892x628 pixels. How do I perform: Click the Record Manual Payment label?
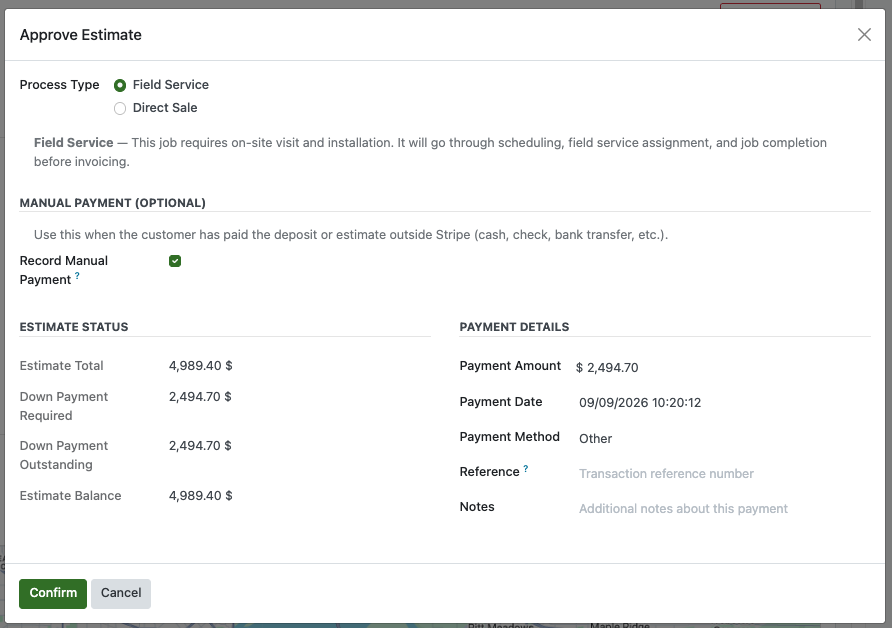(x=64, y=270)
